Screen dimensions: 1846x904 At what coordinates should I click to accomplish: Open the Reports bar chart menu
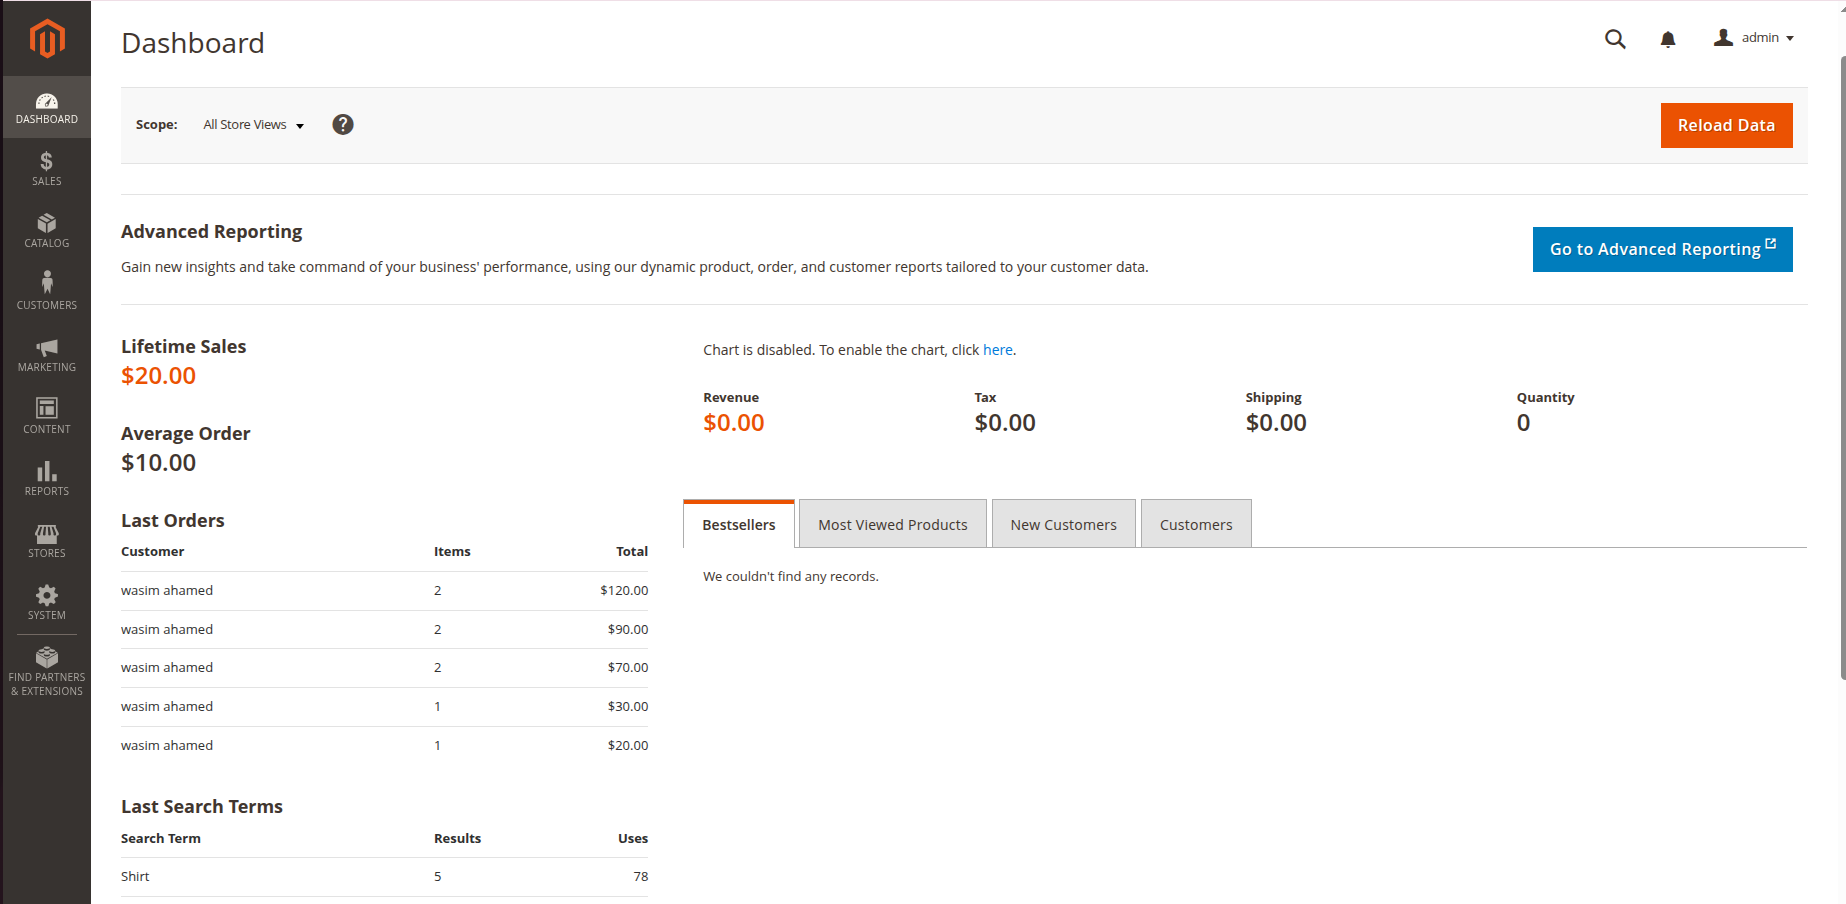click(47, 478)
